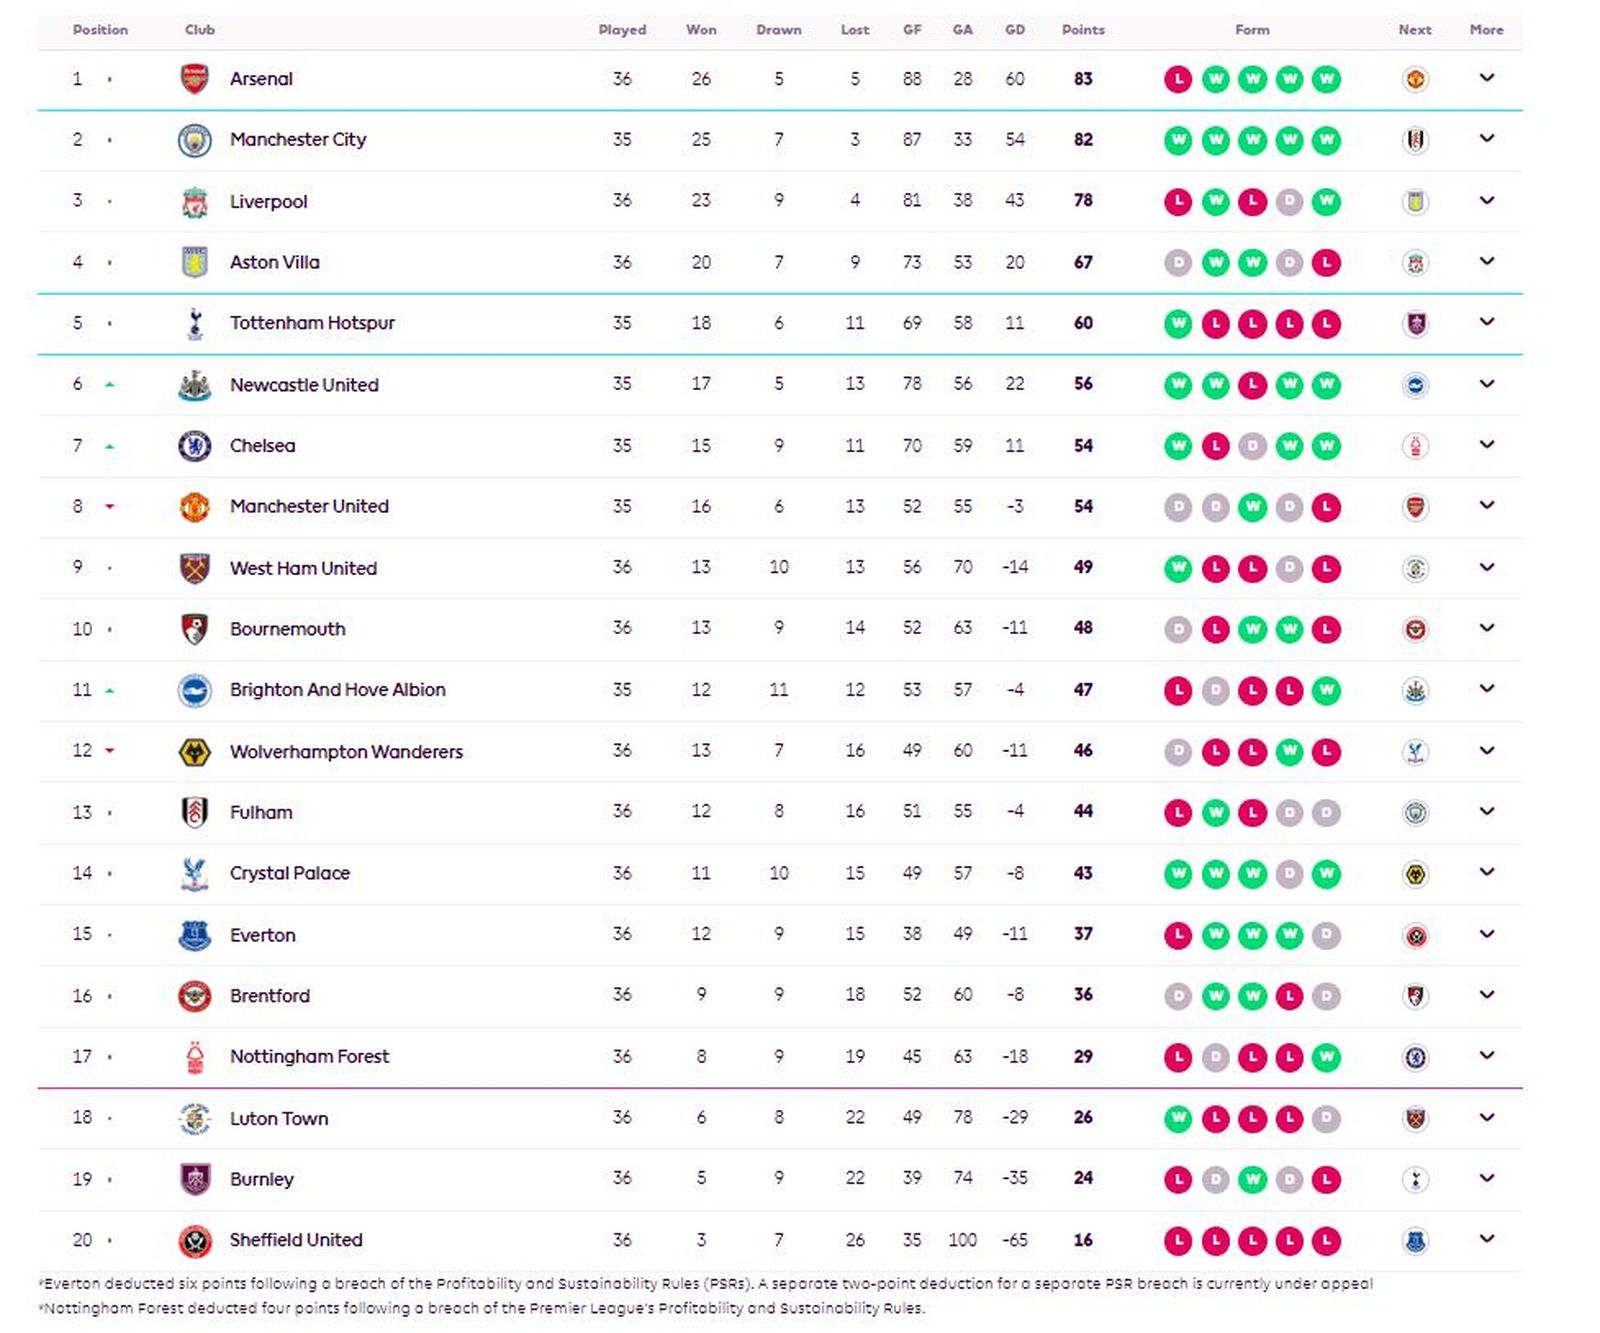Click Manchester United badge in Arsenal's Next column
The image size is (1600, 1333).
(x=1415, y=78)
